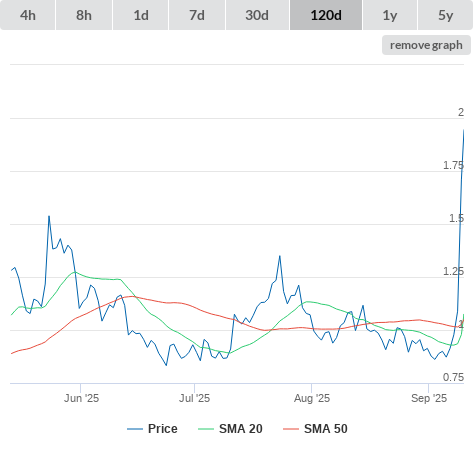Switch chart to 1y range
Screen dimensions: 474x455
tap(390, 15)
